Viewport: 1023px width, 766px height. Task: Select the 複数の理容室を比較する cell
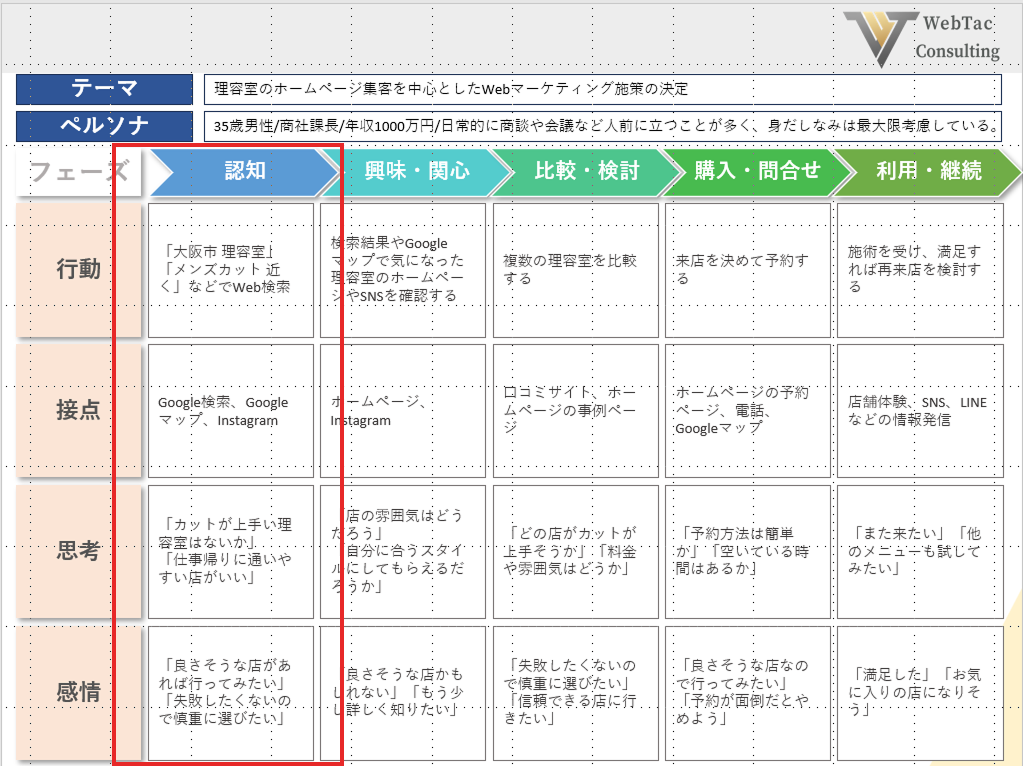[575, 270]
